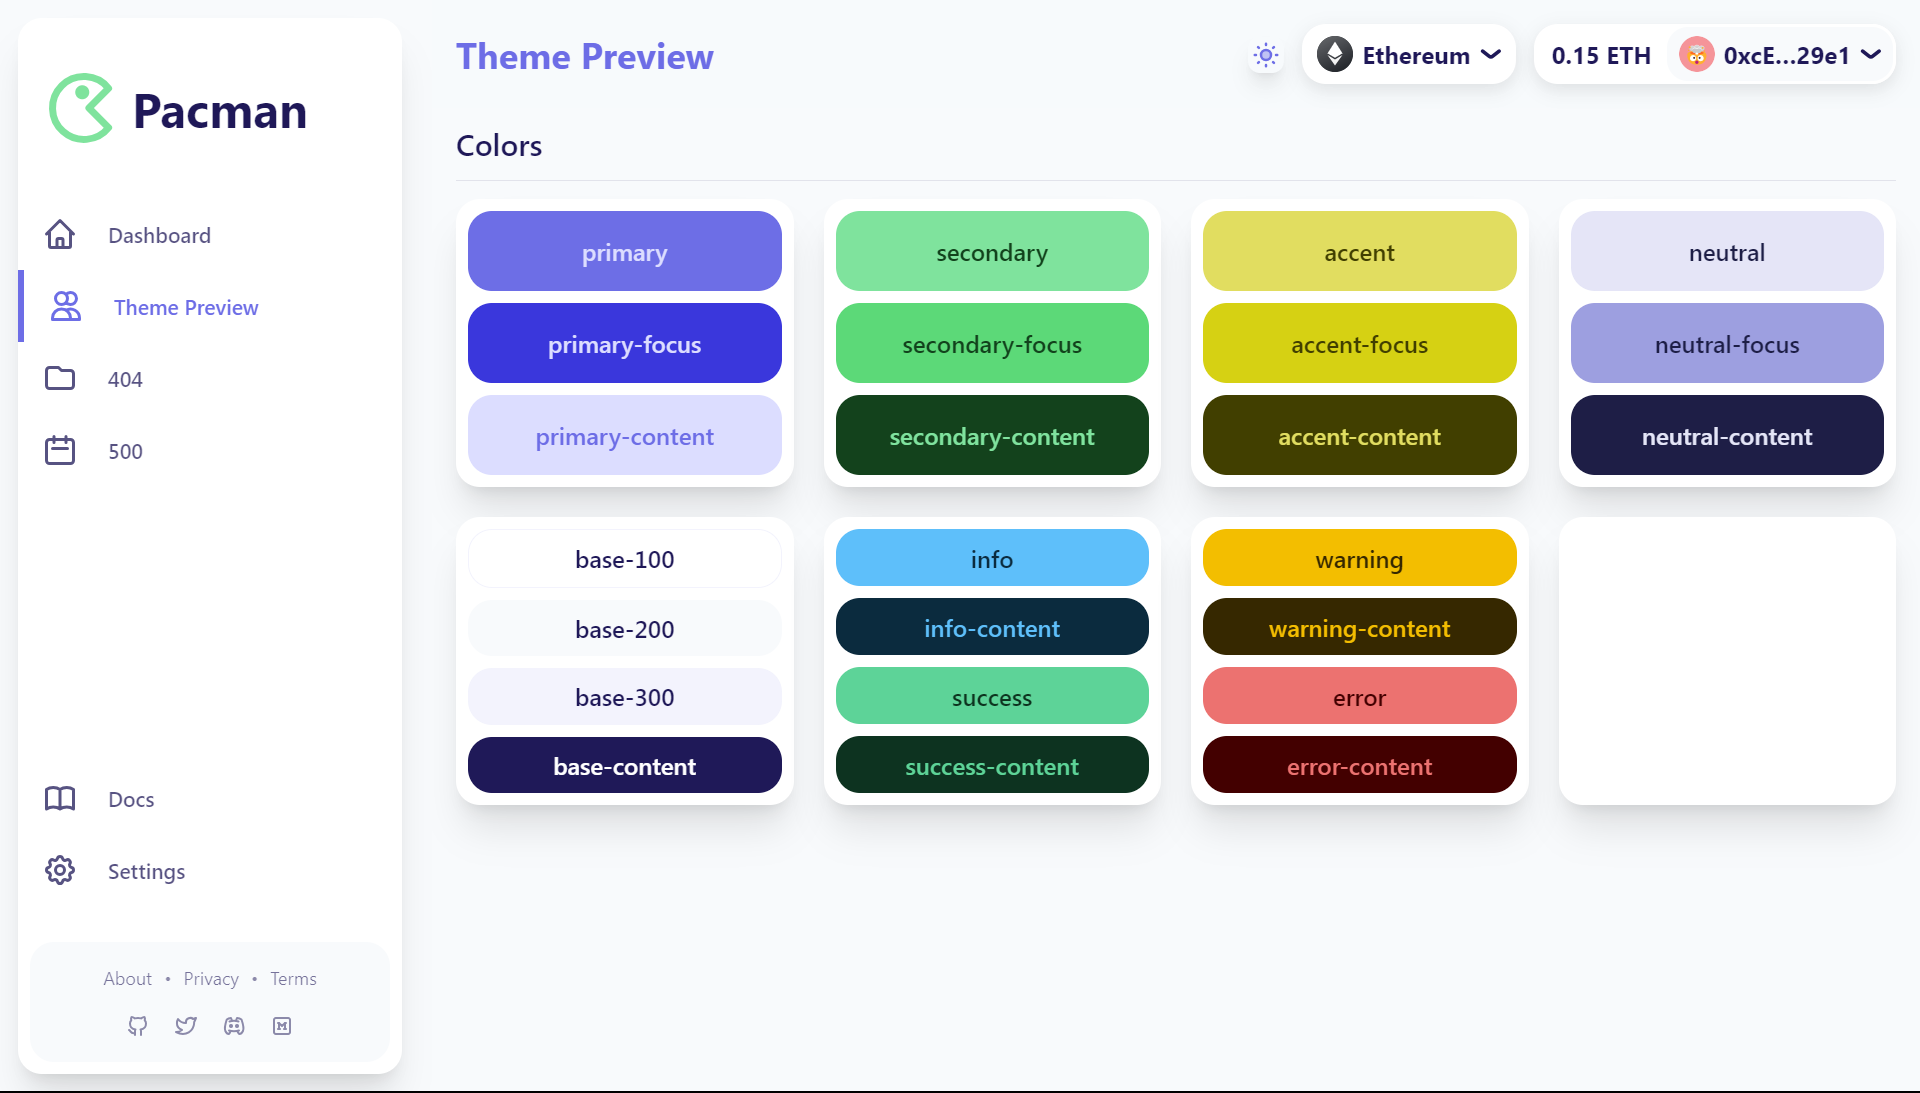Select the 404 sidebar item

(x=125, y=379)
